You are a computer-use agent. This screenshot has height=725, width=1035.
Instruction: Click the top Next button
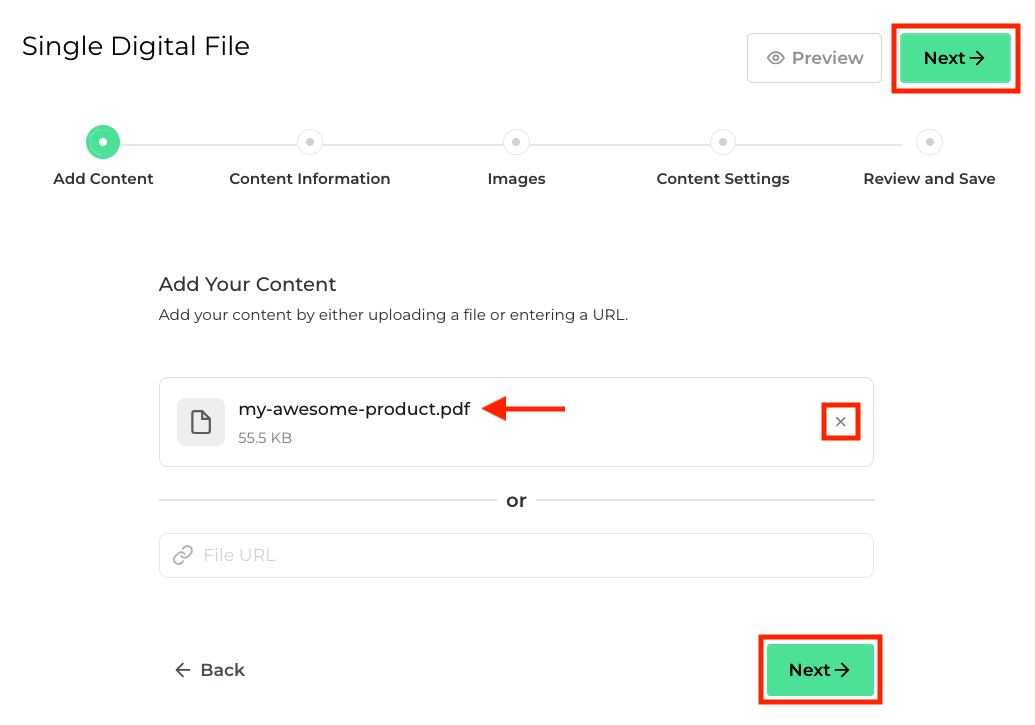pyautogui.click(x=954, y=58)
